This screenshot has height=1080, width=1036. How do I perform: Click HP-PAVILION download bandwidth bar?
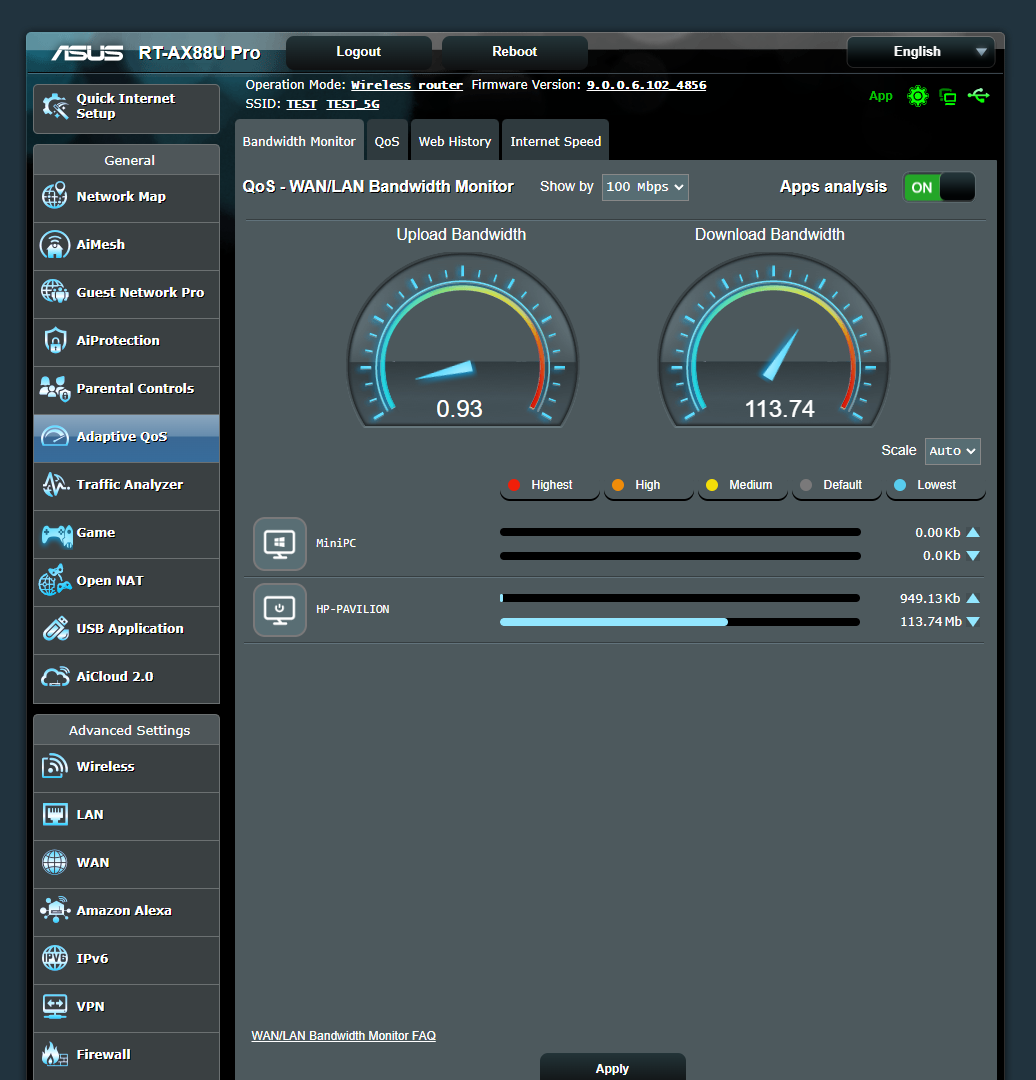pos(680,622)
